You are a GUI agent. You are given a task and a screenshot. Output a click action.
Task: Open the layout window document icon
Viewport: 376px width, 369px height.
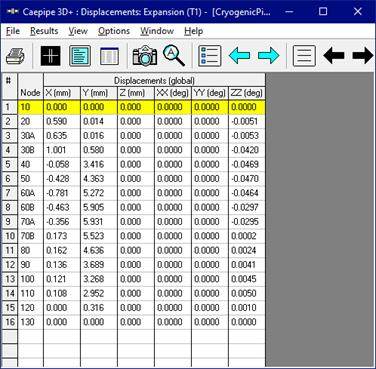(x=80, y=56)
